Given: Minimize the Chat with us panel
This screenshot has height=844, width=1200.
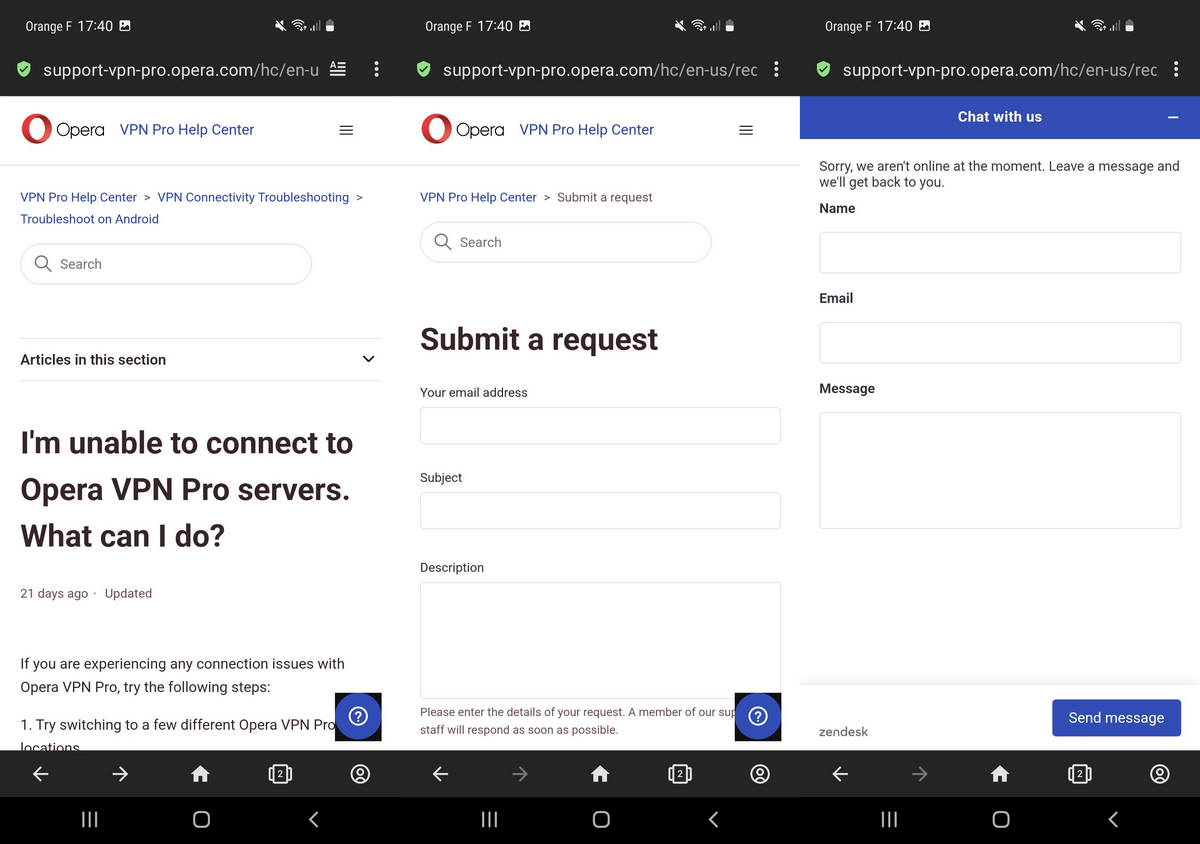Looking at the screenshot, I should pyautogui.click(x=1173, y=118).
